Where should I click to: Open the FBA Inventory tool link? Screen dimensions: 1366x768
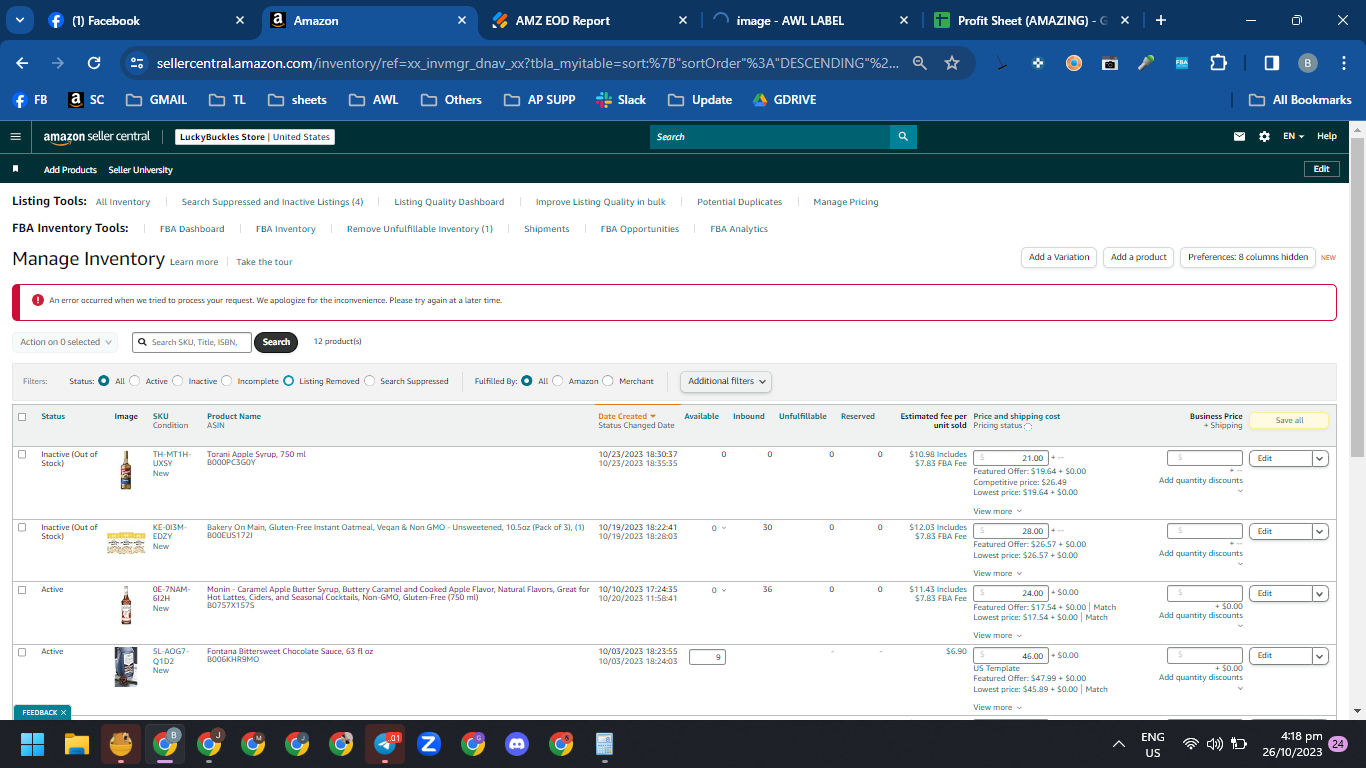(286, 229)
